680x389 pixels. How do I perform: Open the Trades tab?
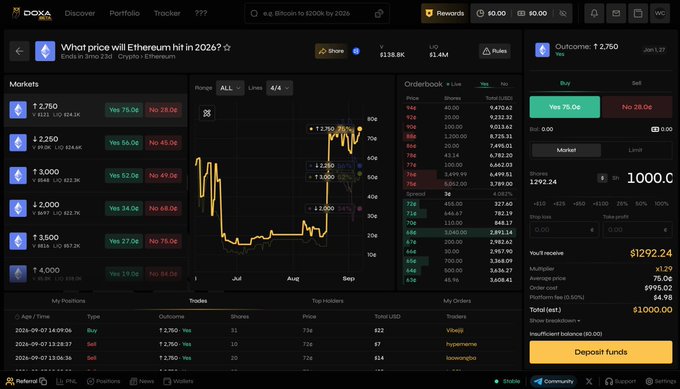point(198,301)
